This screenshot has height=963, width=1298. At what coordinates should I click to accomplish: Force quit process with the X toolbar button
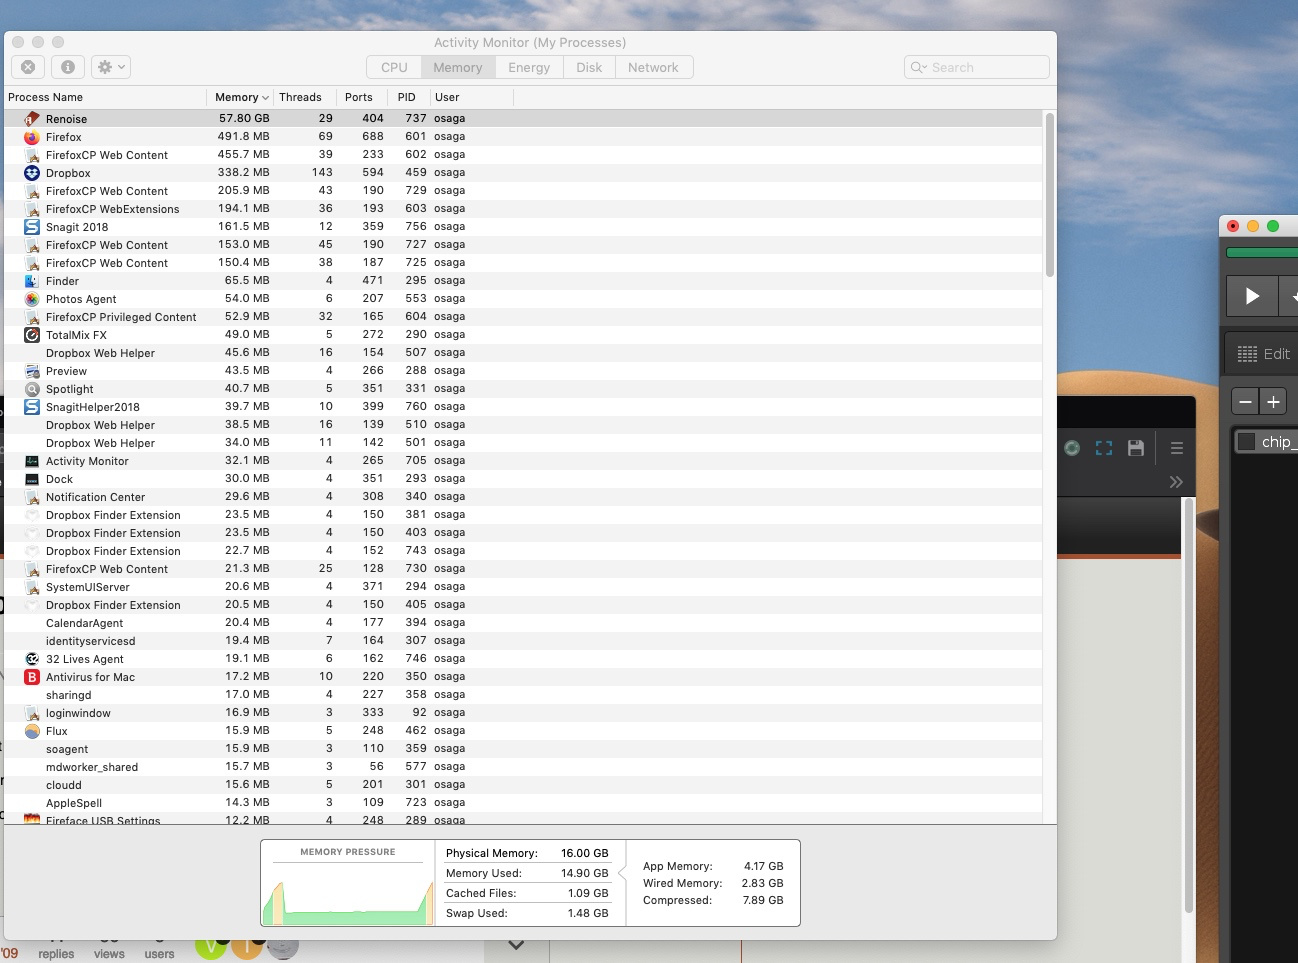point(28,67)
